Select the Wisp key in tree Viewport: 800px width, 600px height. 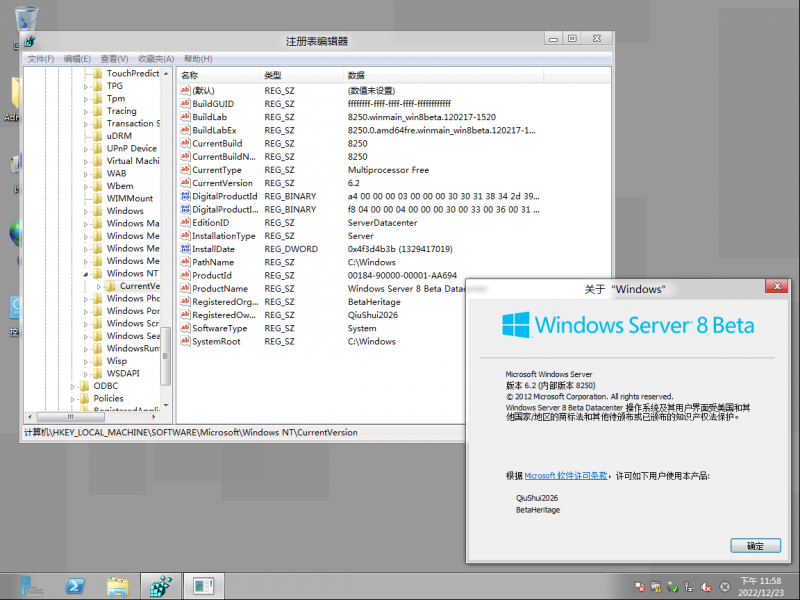pos(116,361)
